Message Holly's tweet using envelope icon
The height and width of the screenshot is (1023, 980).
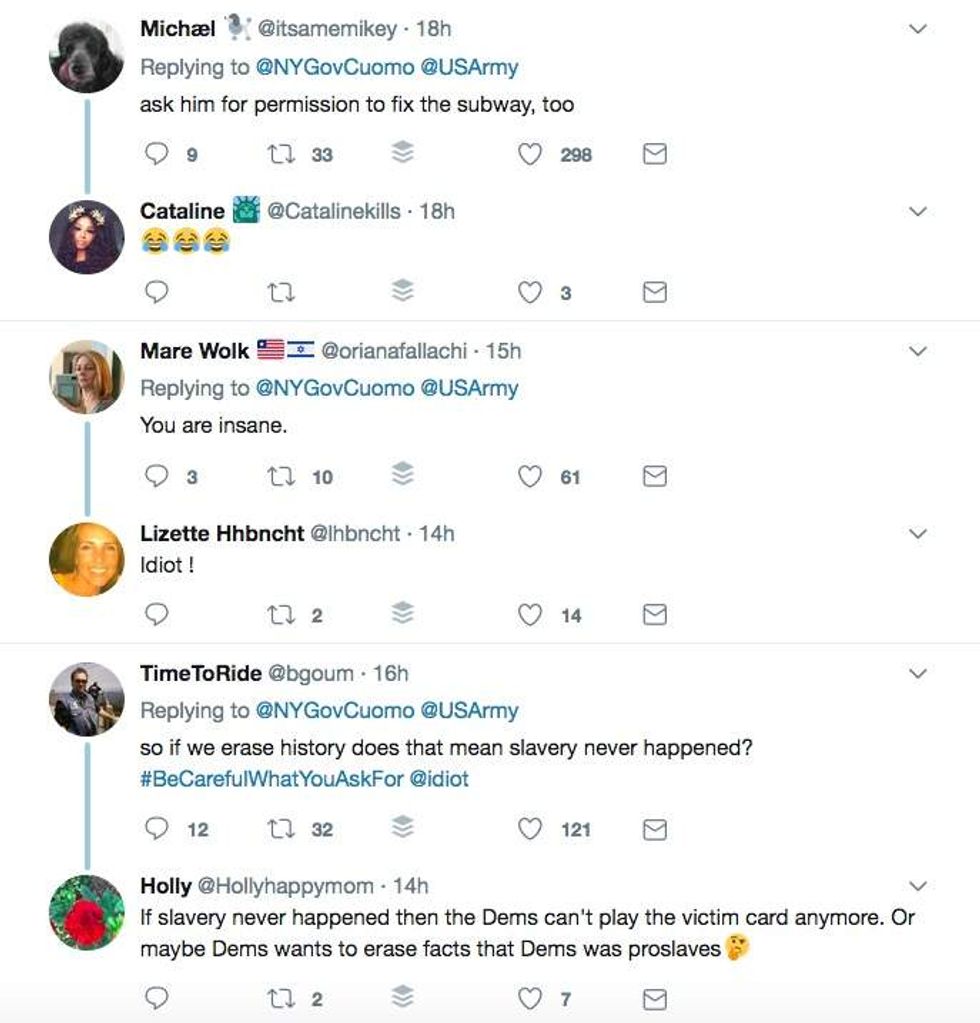pos(654,997)
